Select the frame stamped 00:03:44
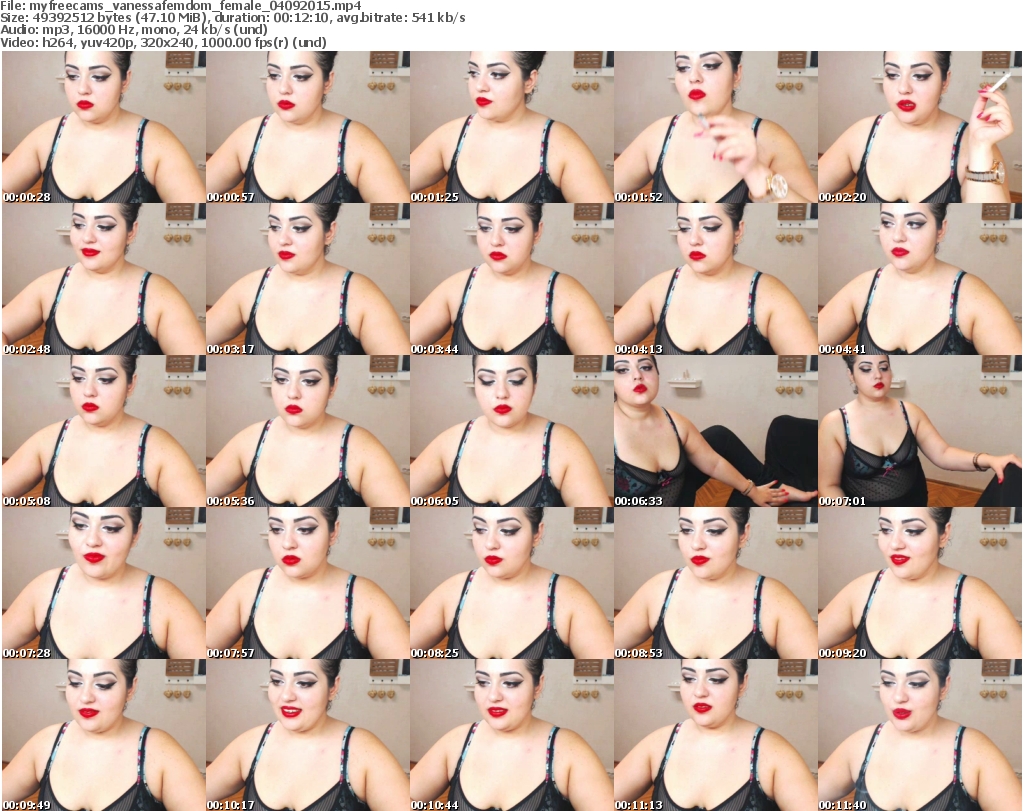 coord(511,279)
